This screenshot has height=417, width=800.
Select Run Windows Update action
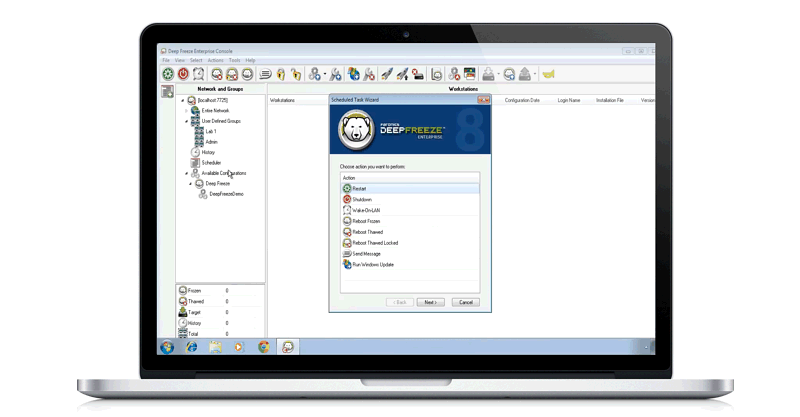click(410, 264)
